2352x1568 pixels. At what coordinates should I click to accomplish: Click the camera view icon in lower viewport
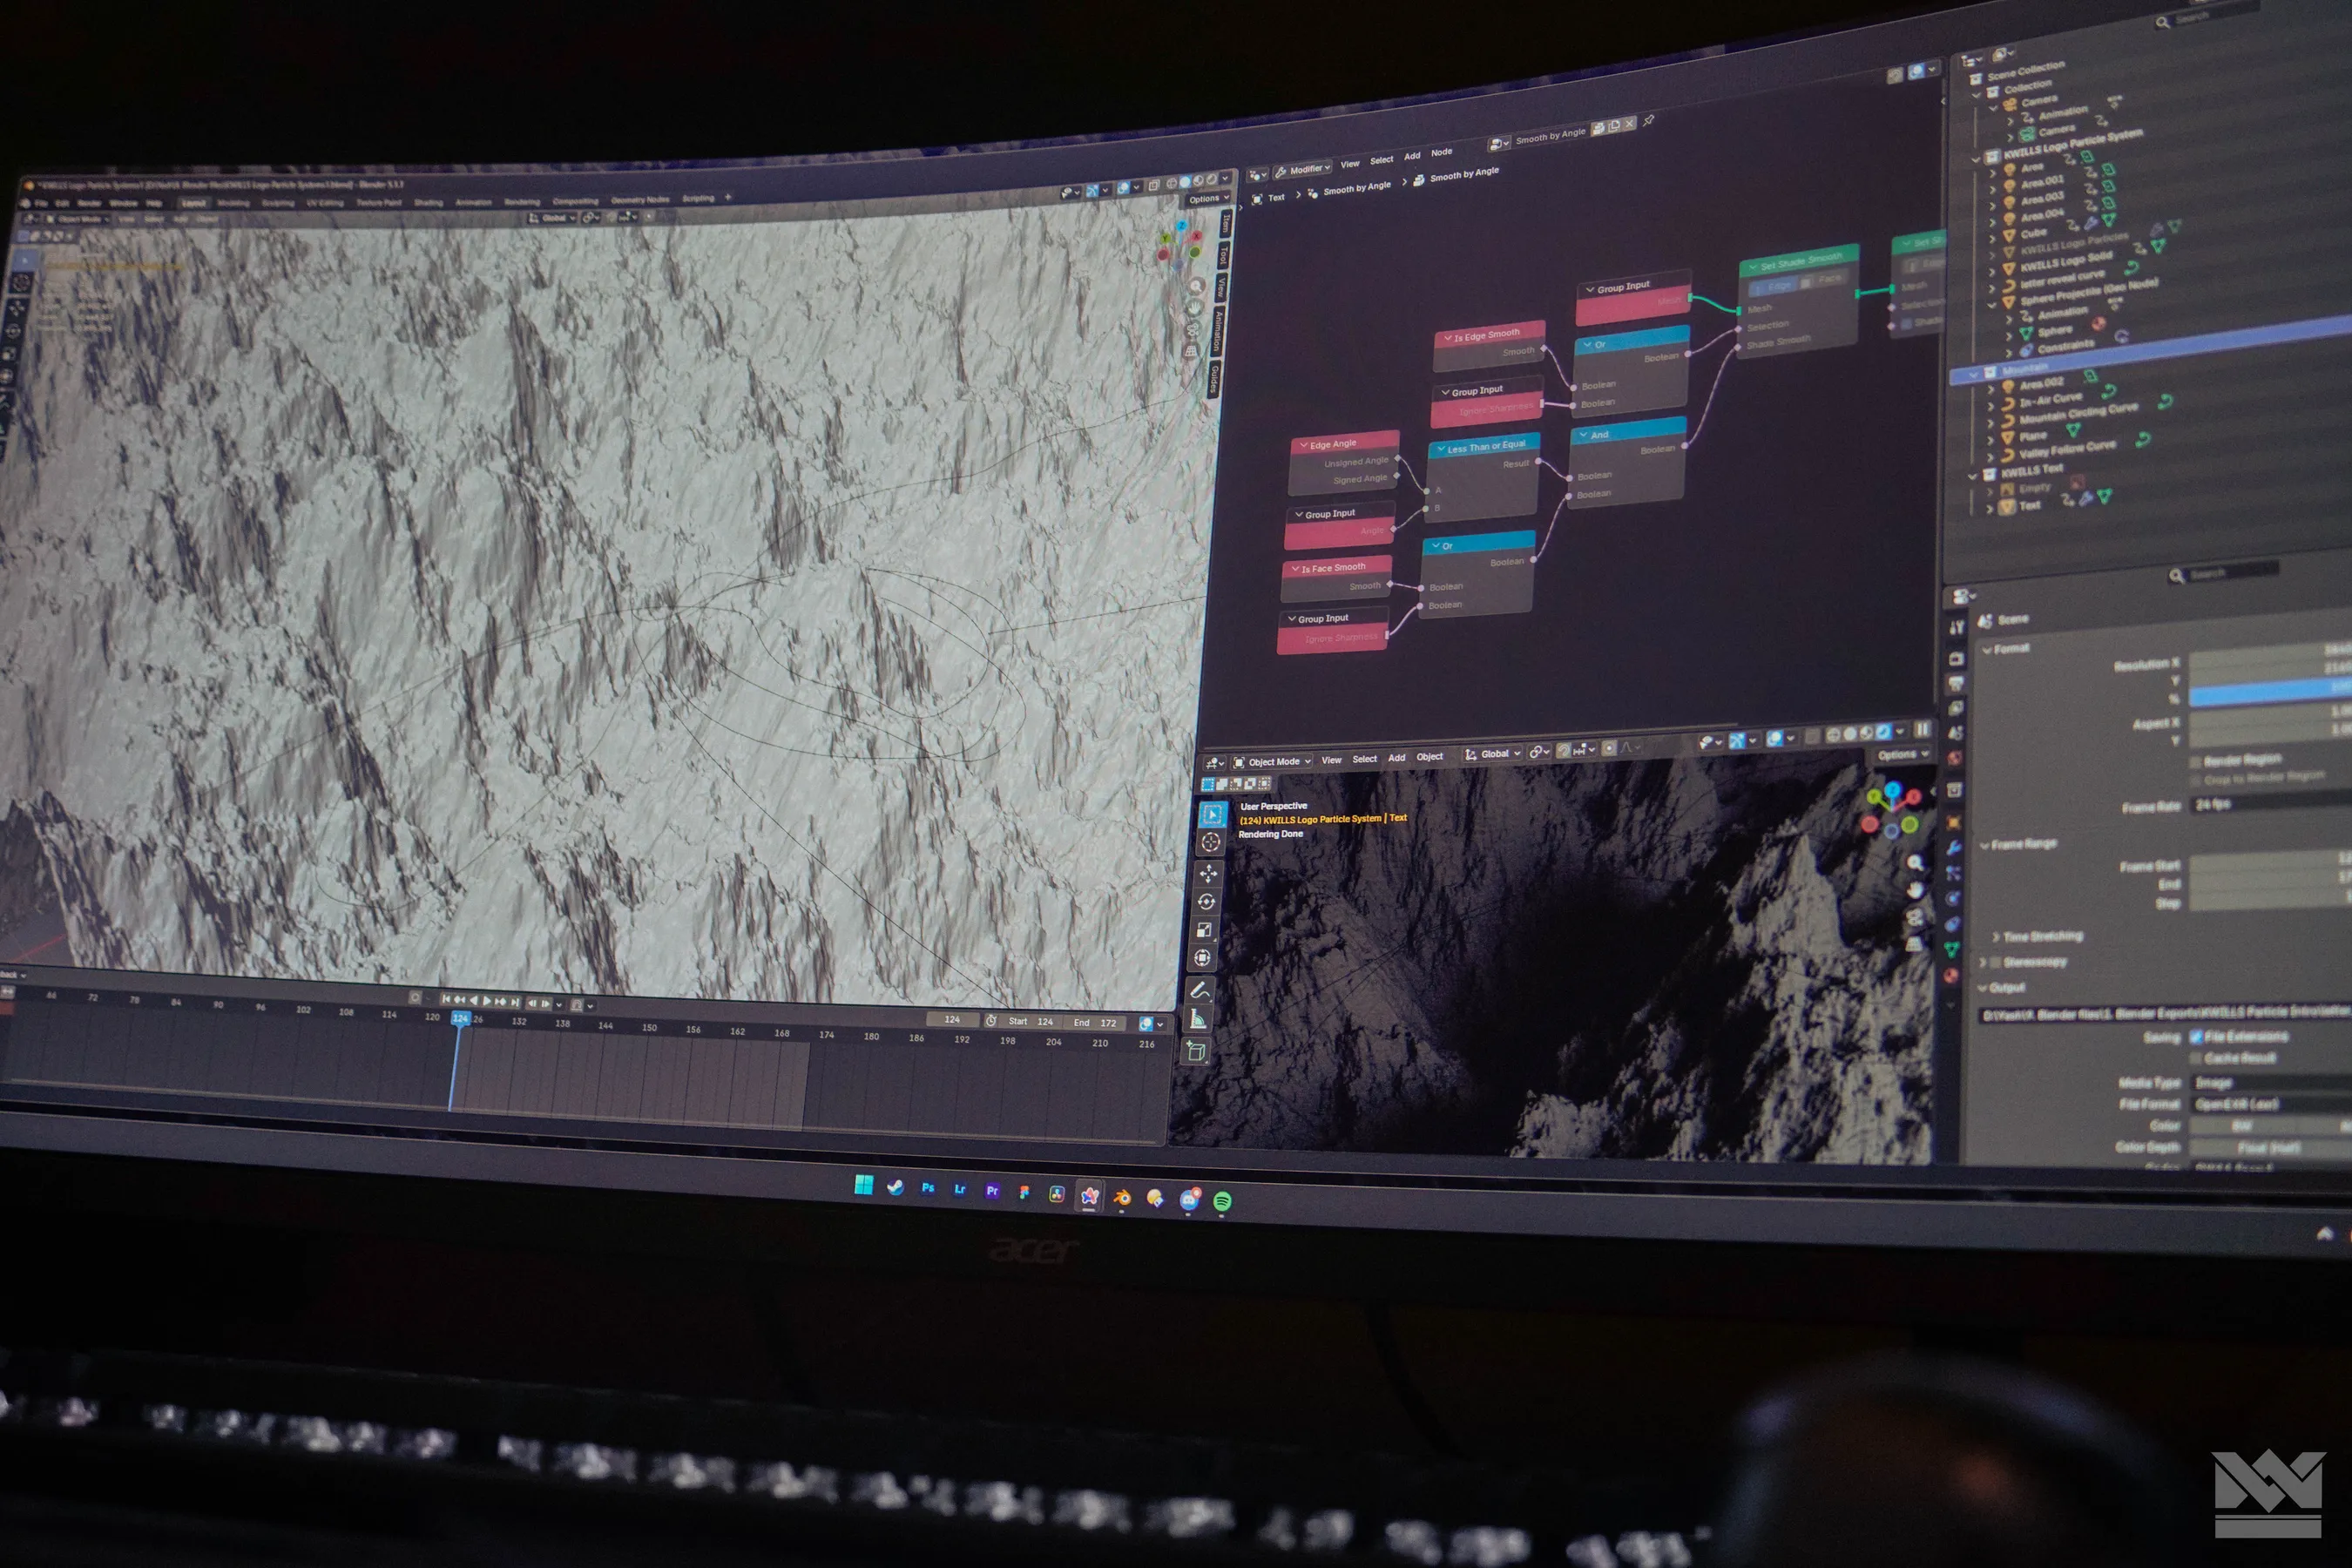coord(1914,917)
